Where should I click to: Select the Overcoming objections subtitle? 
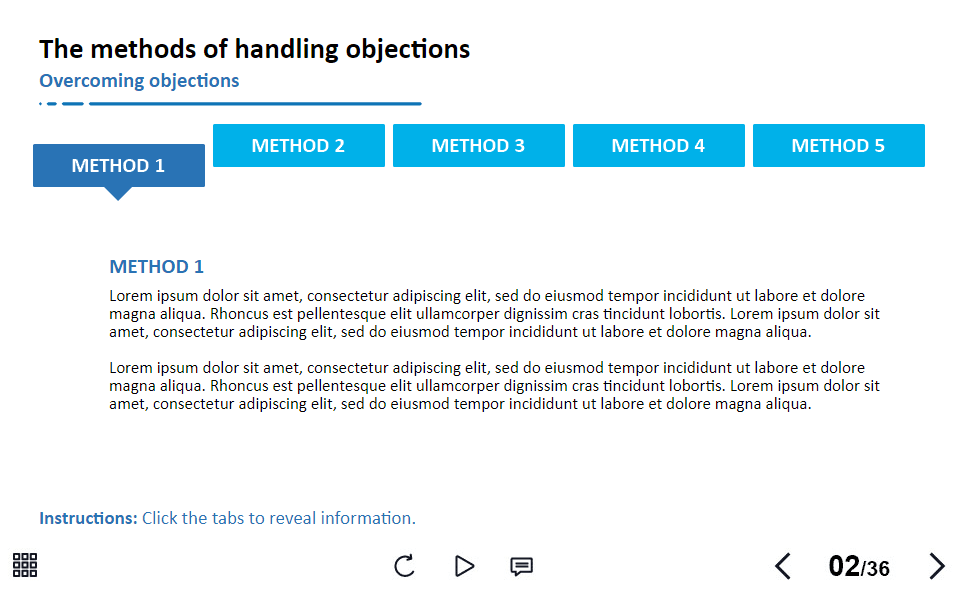139,81
